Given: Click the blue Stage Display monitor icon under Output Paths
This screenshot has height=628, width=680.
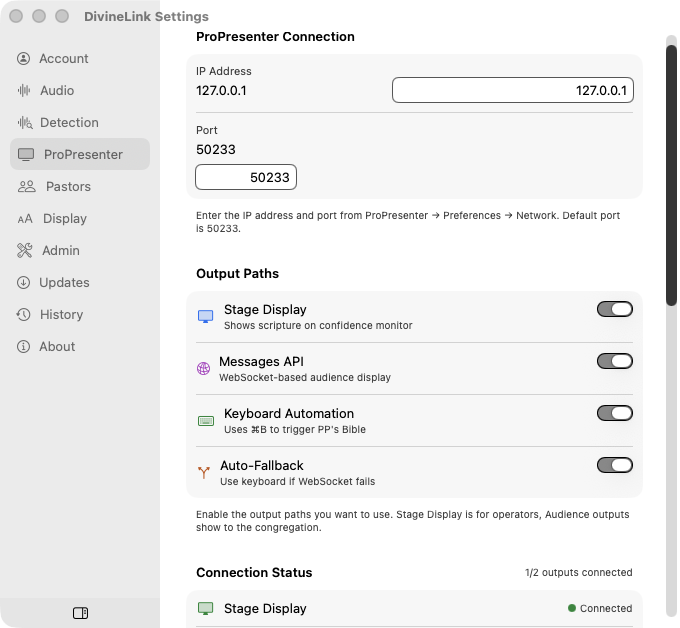Looking at the screenshot, I should pyautogui.click(x=206, y=316).
